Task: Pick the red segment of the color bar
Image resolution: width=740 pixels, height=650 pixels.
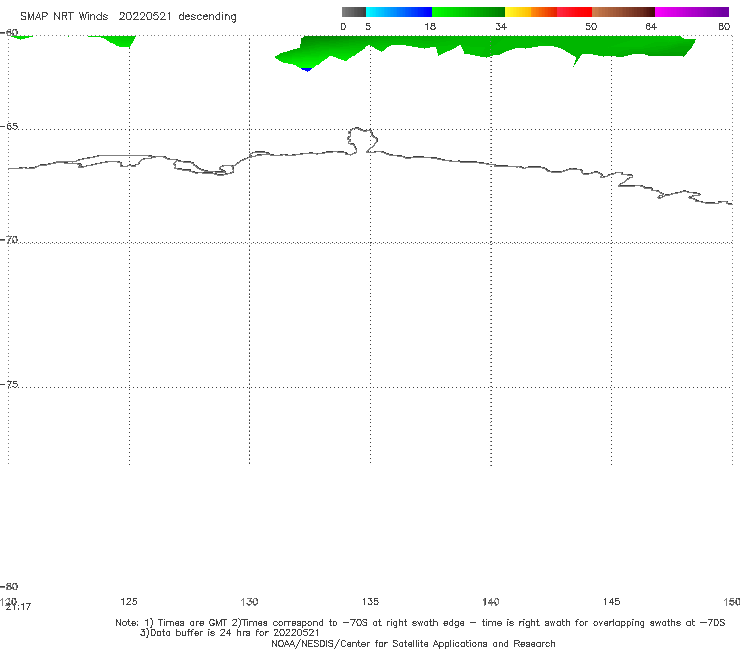Action: 574,12
